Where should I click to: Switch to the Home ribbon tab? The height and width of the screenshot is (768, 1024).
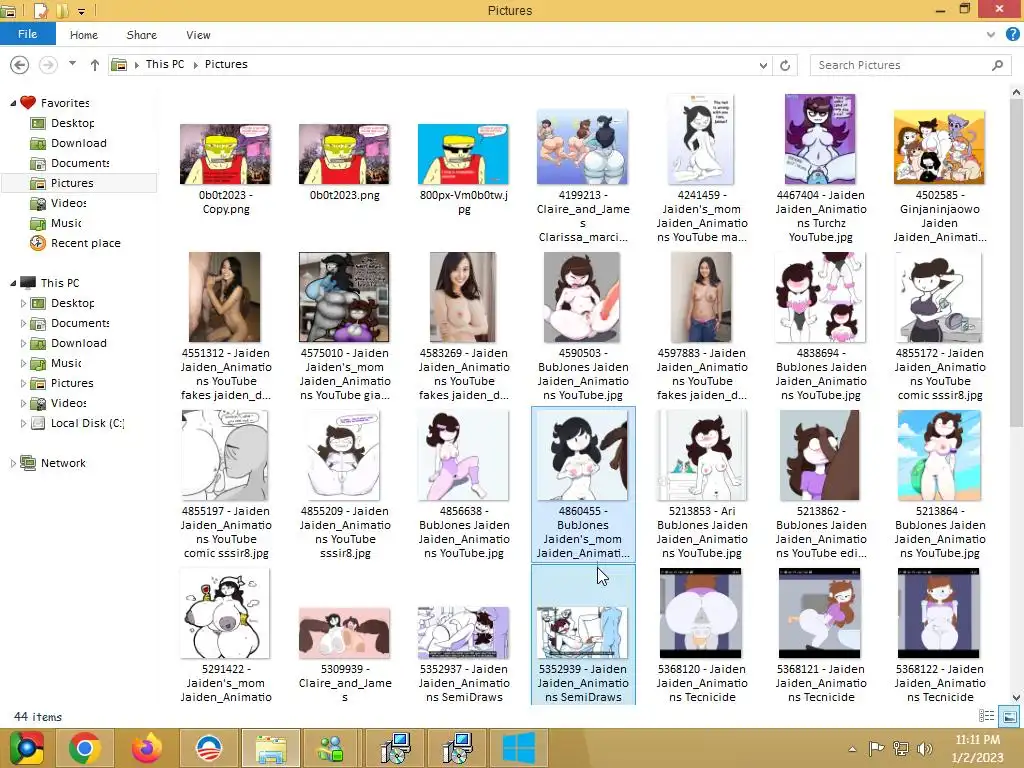coord(84,35)
